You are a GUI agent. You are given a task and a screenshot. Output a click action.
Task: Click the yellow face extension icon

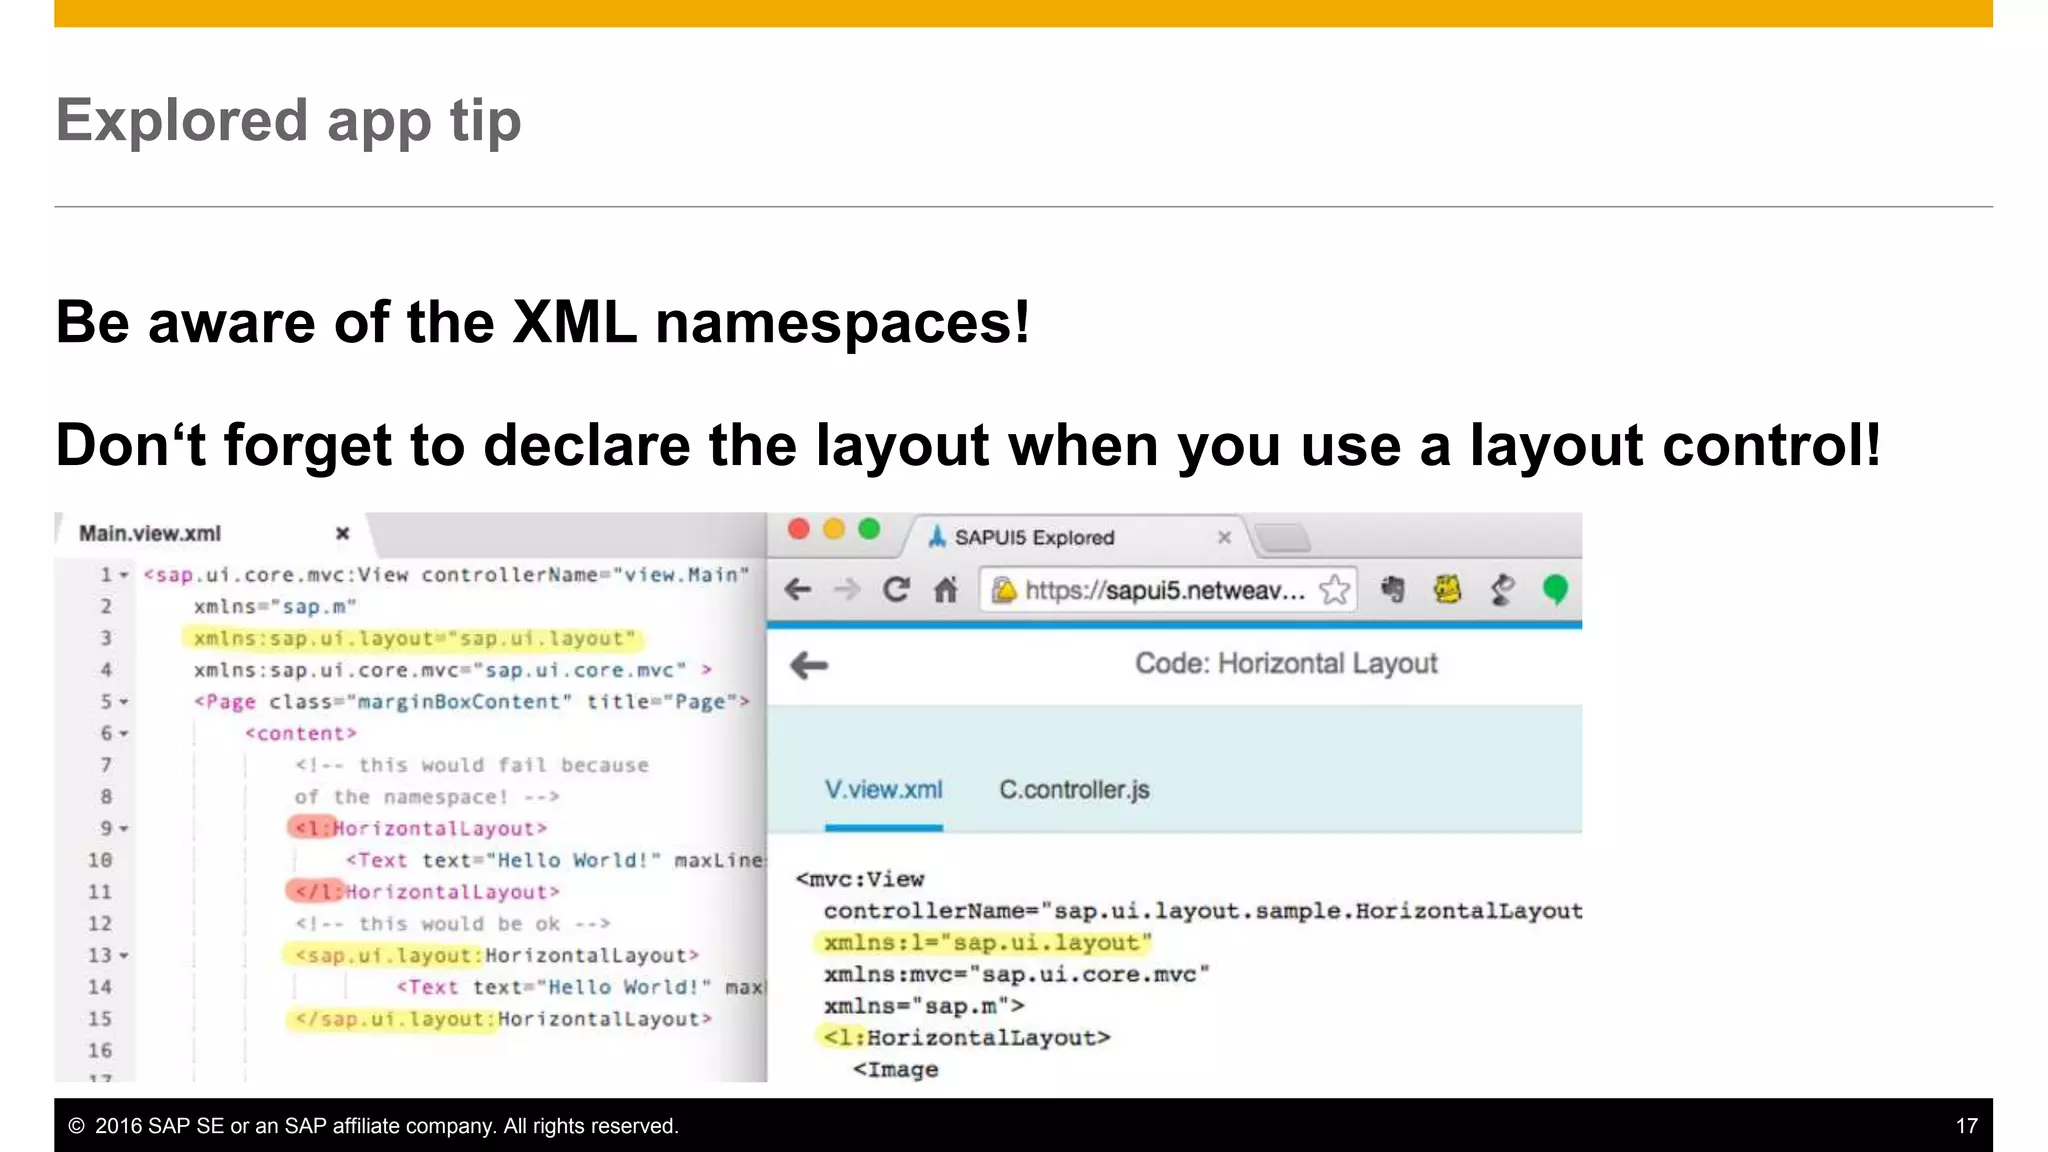click(1447, 589)
